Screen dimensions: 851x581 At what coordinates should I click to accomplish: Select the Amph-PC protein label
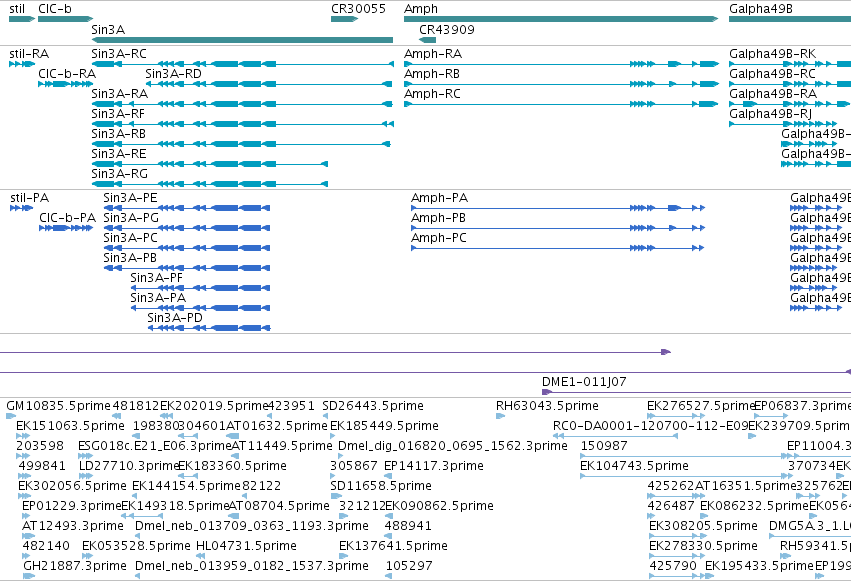pyautogui.click(x=439, y=238)
